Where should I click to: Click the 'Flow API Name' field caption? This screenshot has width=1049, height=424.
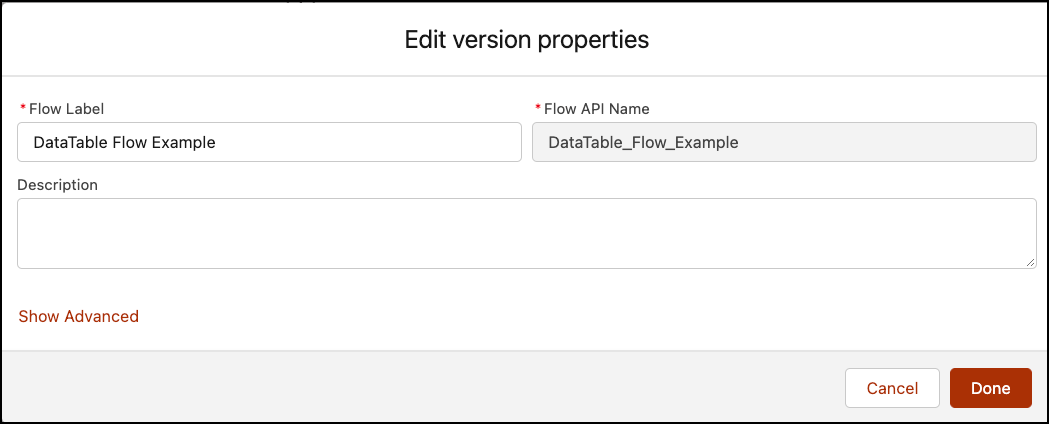click(597, 109)
